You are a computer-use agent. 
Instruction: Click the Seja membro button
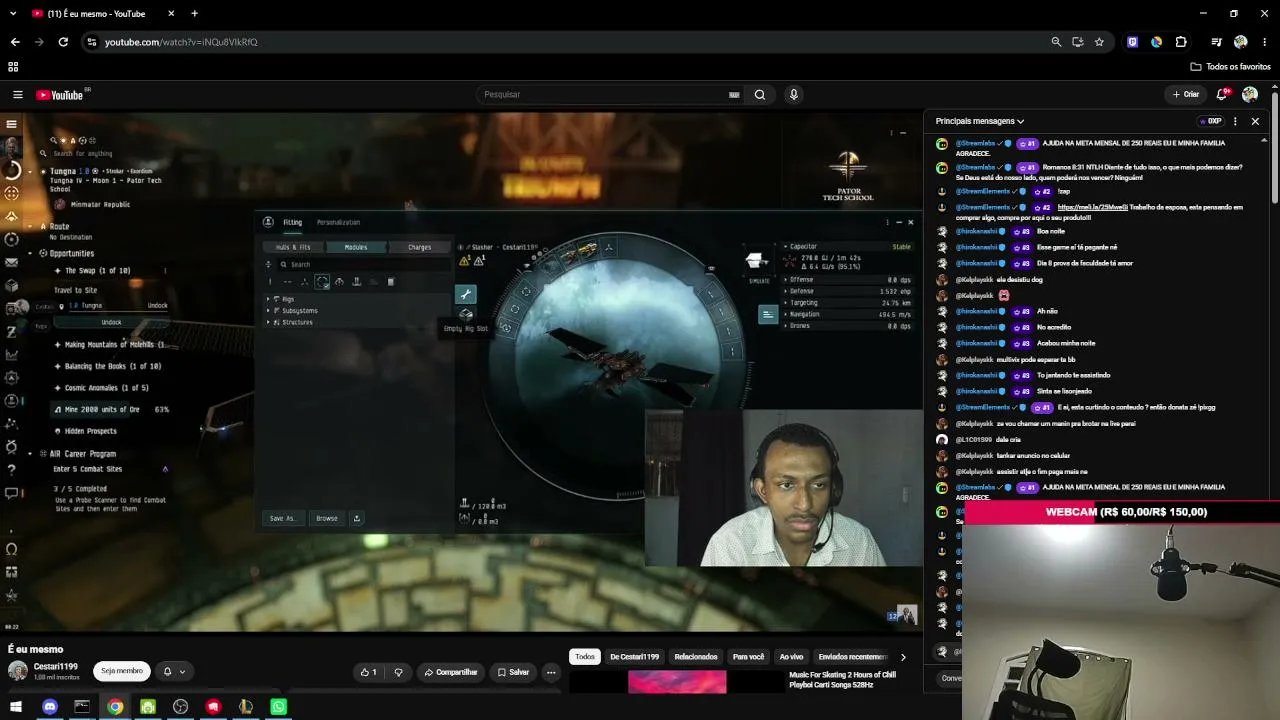tap(122, 671)
